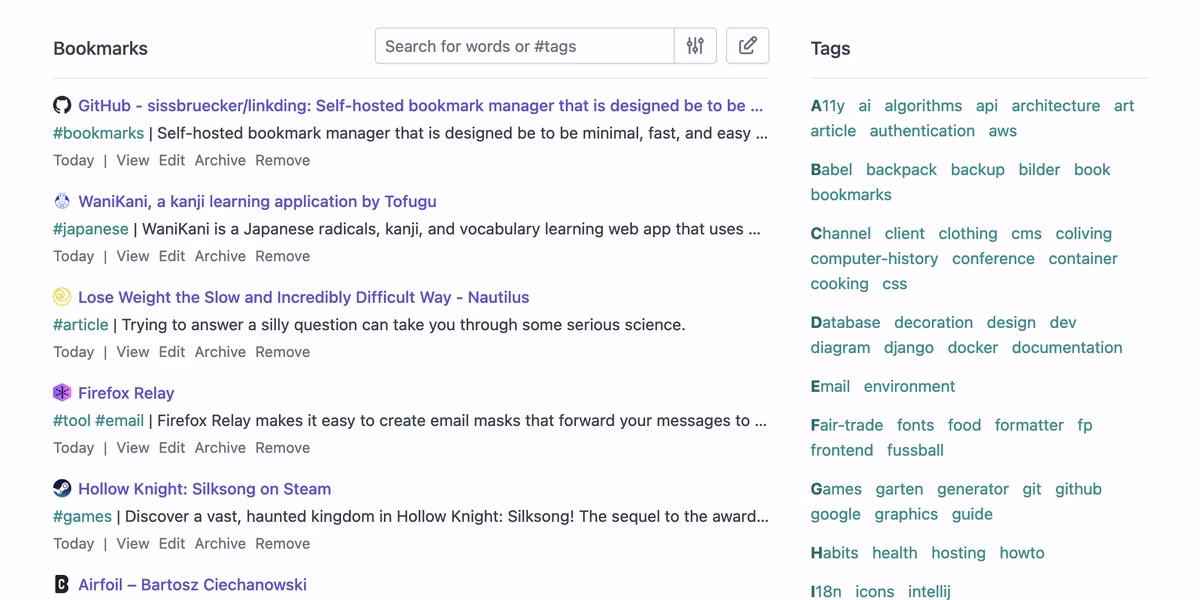
Task: Choose the backpack tag
Action: (x=901, y=170)
